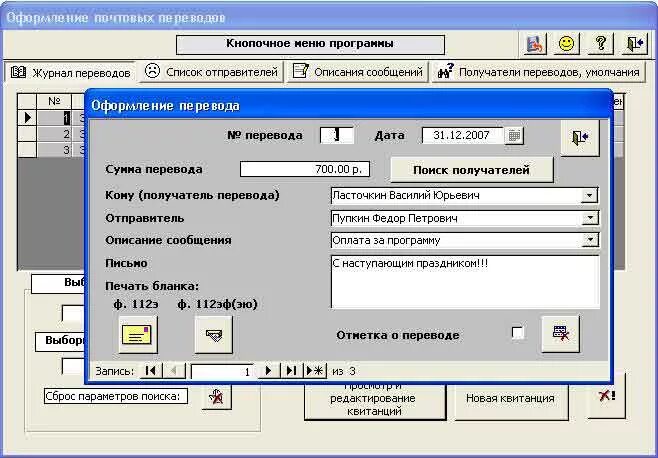658x458 pixels.
Task: Create new record with asterisk navigation button
Action: click(315, 371)
